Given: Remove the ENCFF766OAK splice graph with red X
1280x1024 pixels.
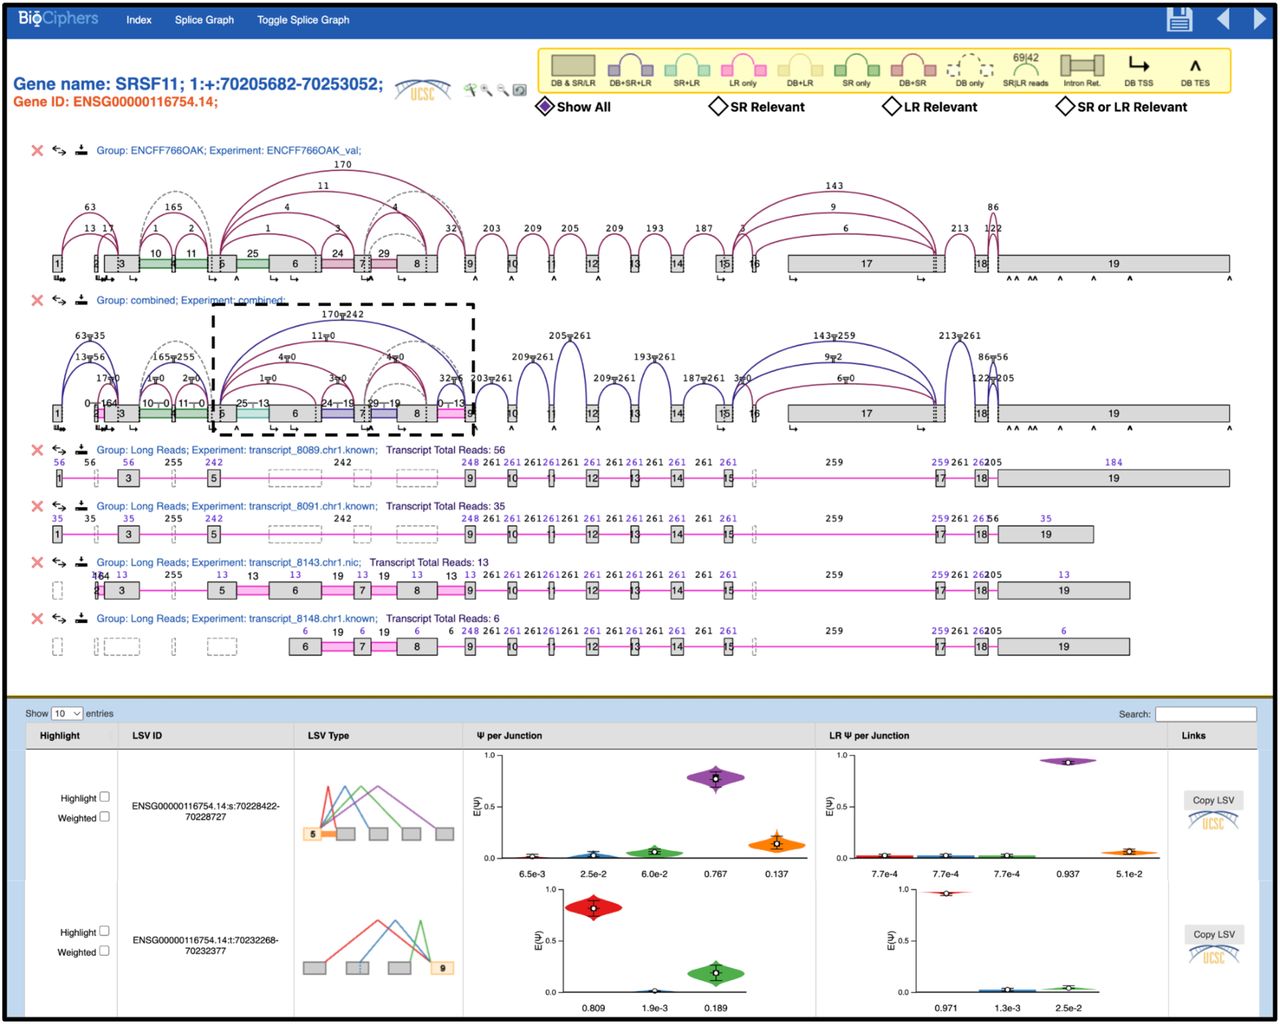Looking at the screenshot, I should tap(37, 151).
